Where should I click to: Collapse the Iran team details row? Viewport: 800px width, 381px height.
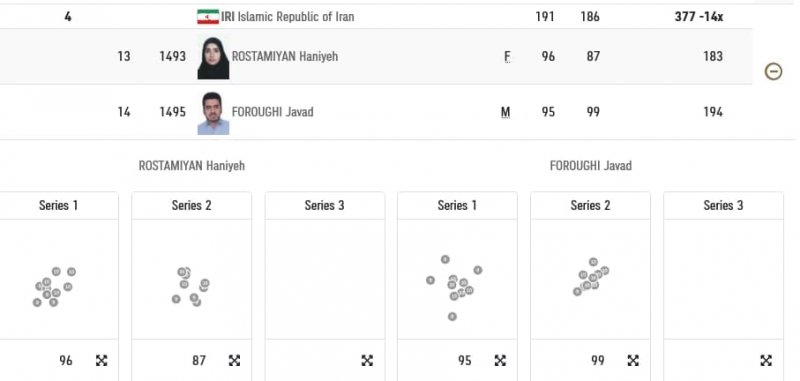pyautogui.click(x=773, y=71)
